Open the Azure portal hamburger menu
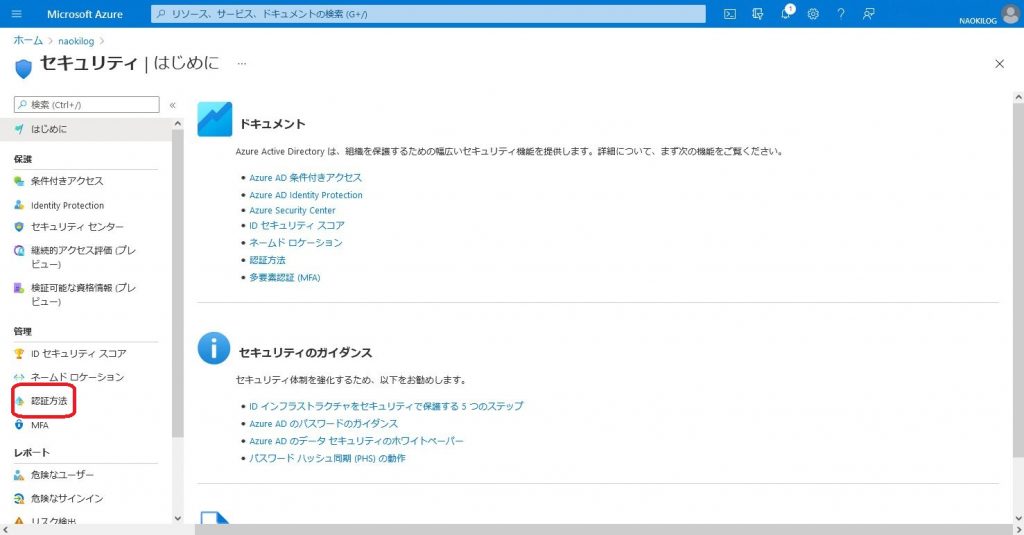Image resolution: width=1024 pixels, height=535 pixels. [x=16, y=14]
